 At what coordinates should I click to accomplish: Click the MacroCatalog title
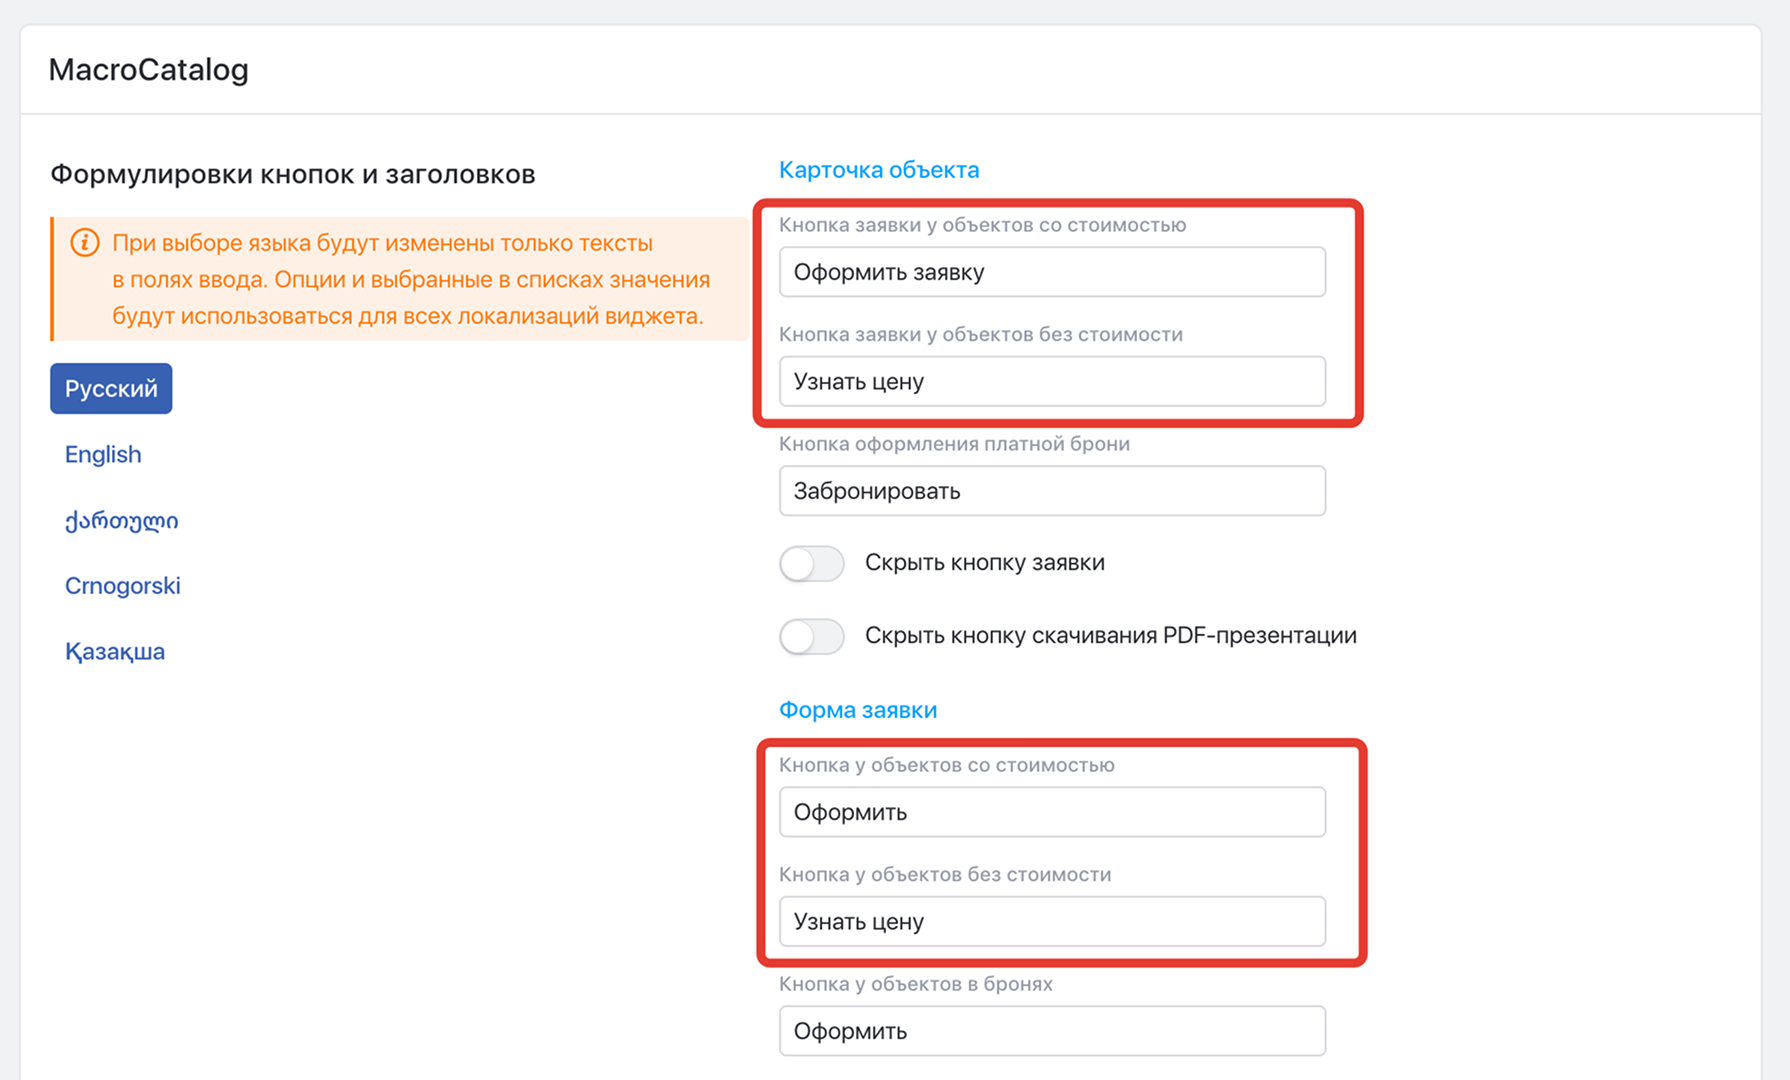point(149,70)
